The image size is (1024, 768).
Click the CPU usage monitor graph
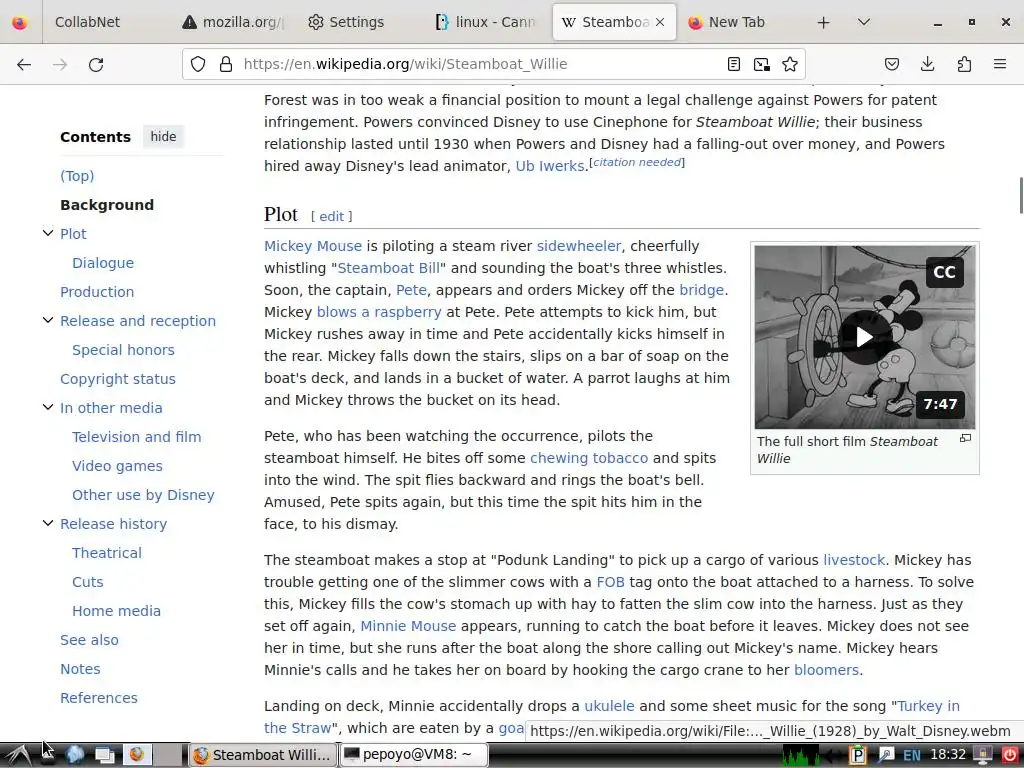click(801, 756)
